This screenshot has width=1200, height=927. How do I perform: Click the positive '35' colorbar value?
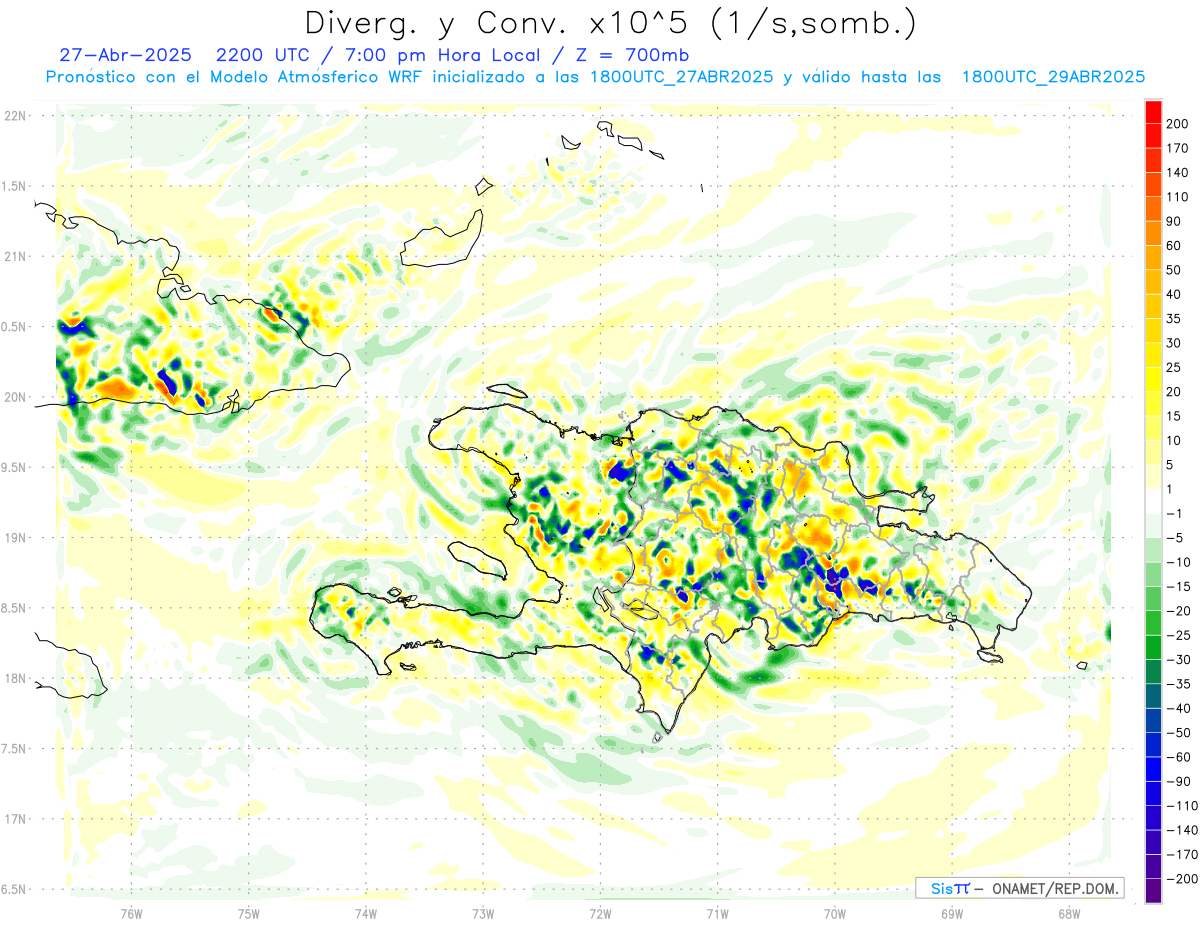[x=1175, y=319]
